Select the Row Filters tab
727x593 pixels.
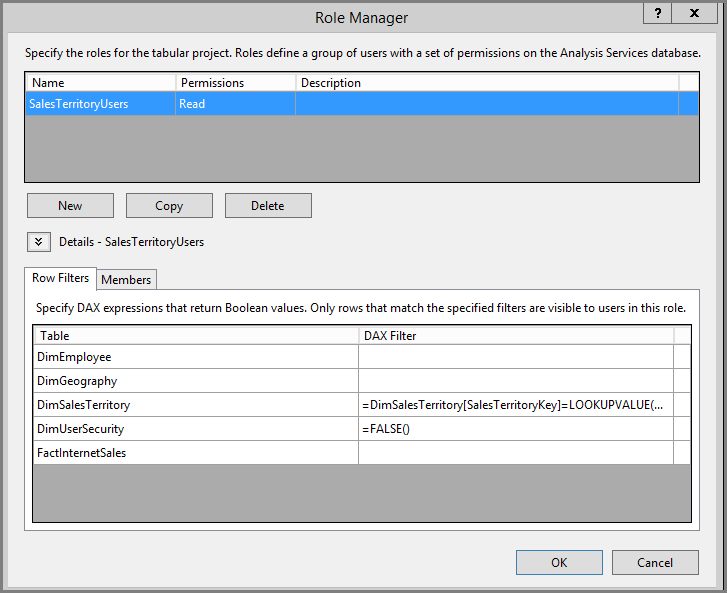pos(60,278)
